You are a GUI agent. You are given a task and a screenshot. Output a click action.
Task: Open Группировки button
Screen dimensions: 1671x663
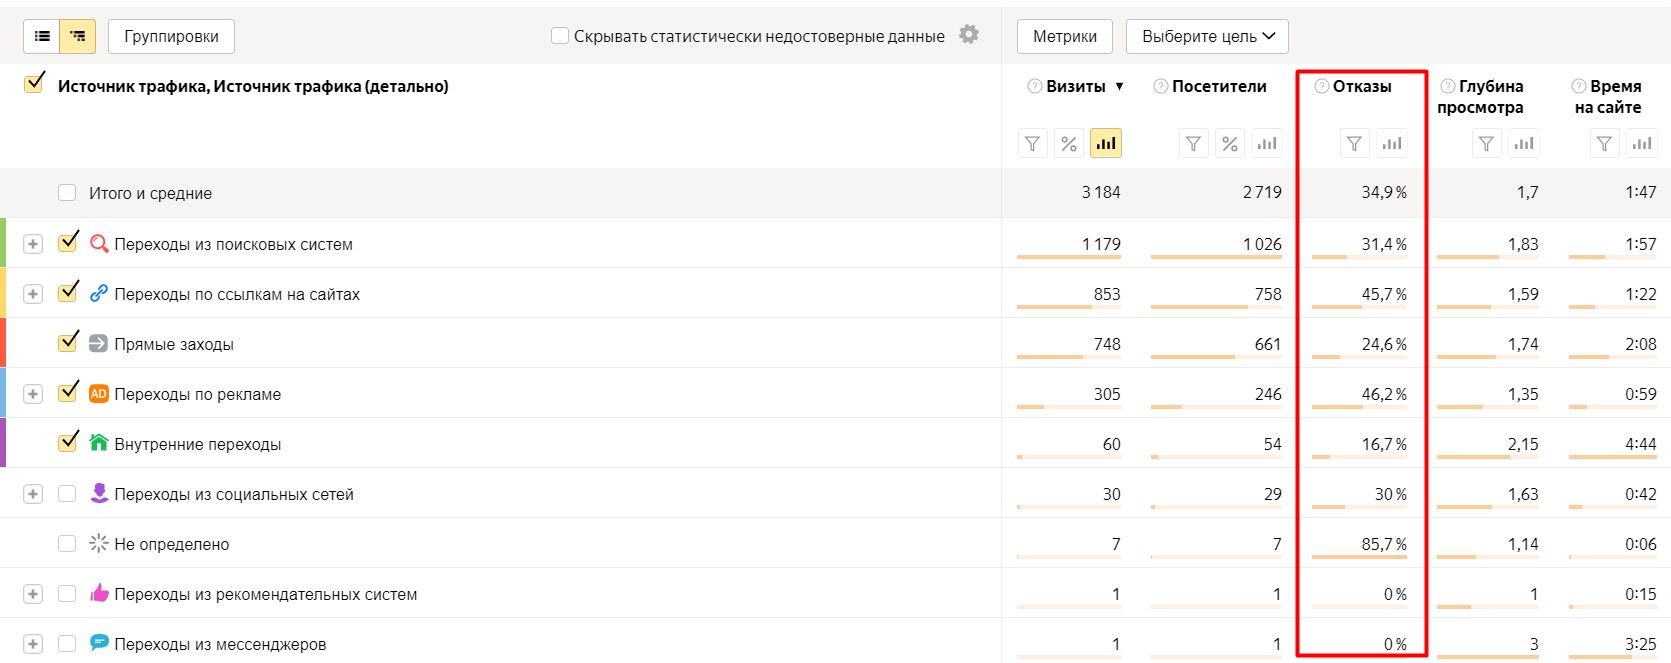(171, 36)
